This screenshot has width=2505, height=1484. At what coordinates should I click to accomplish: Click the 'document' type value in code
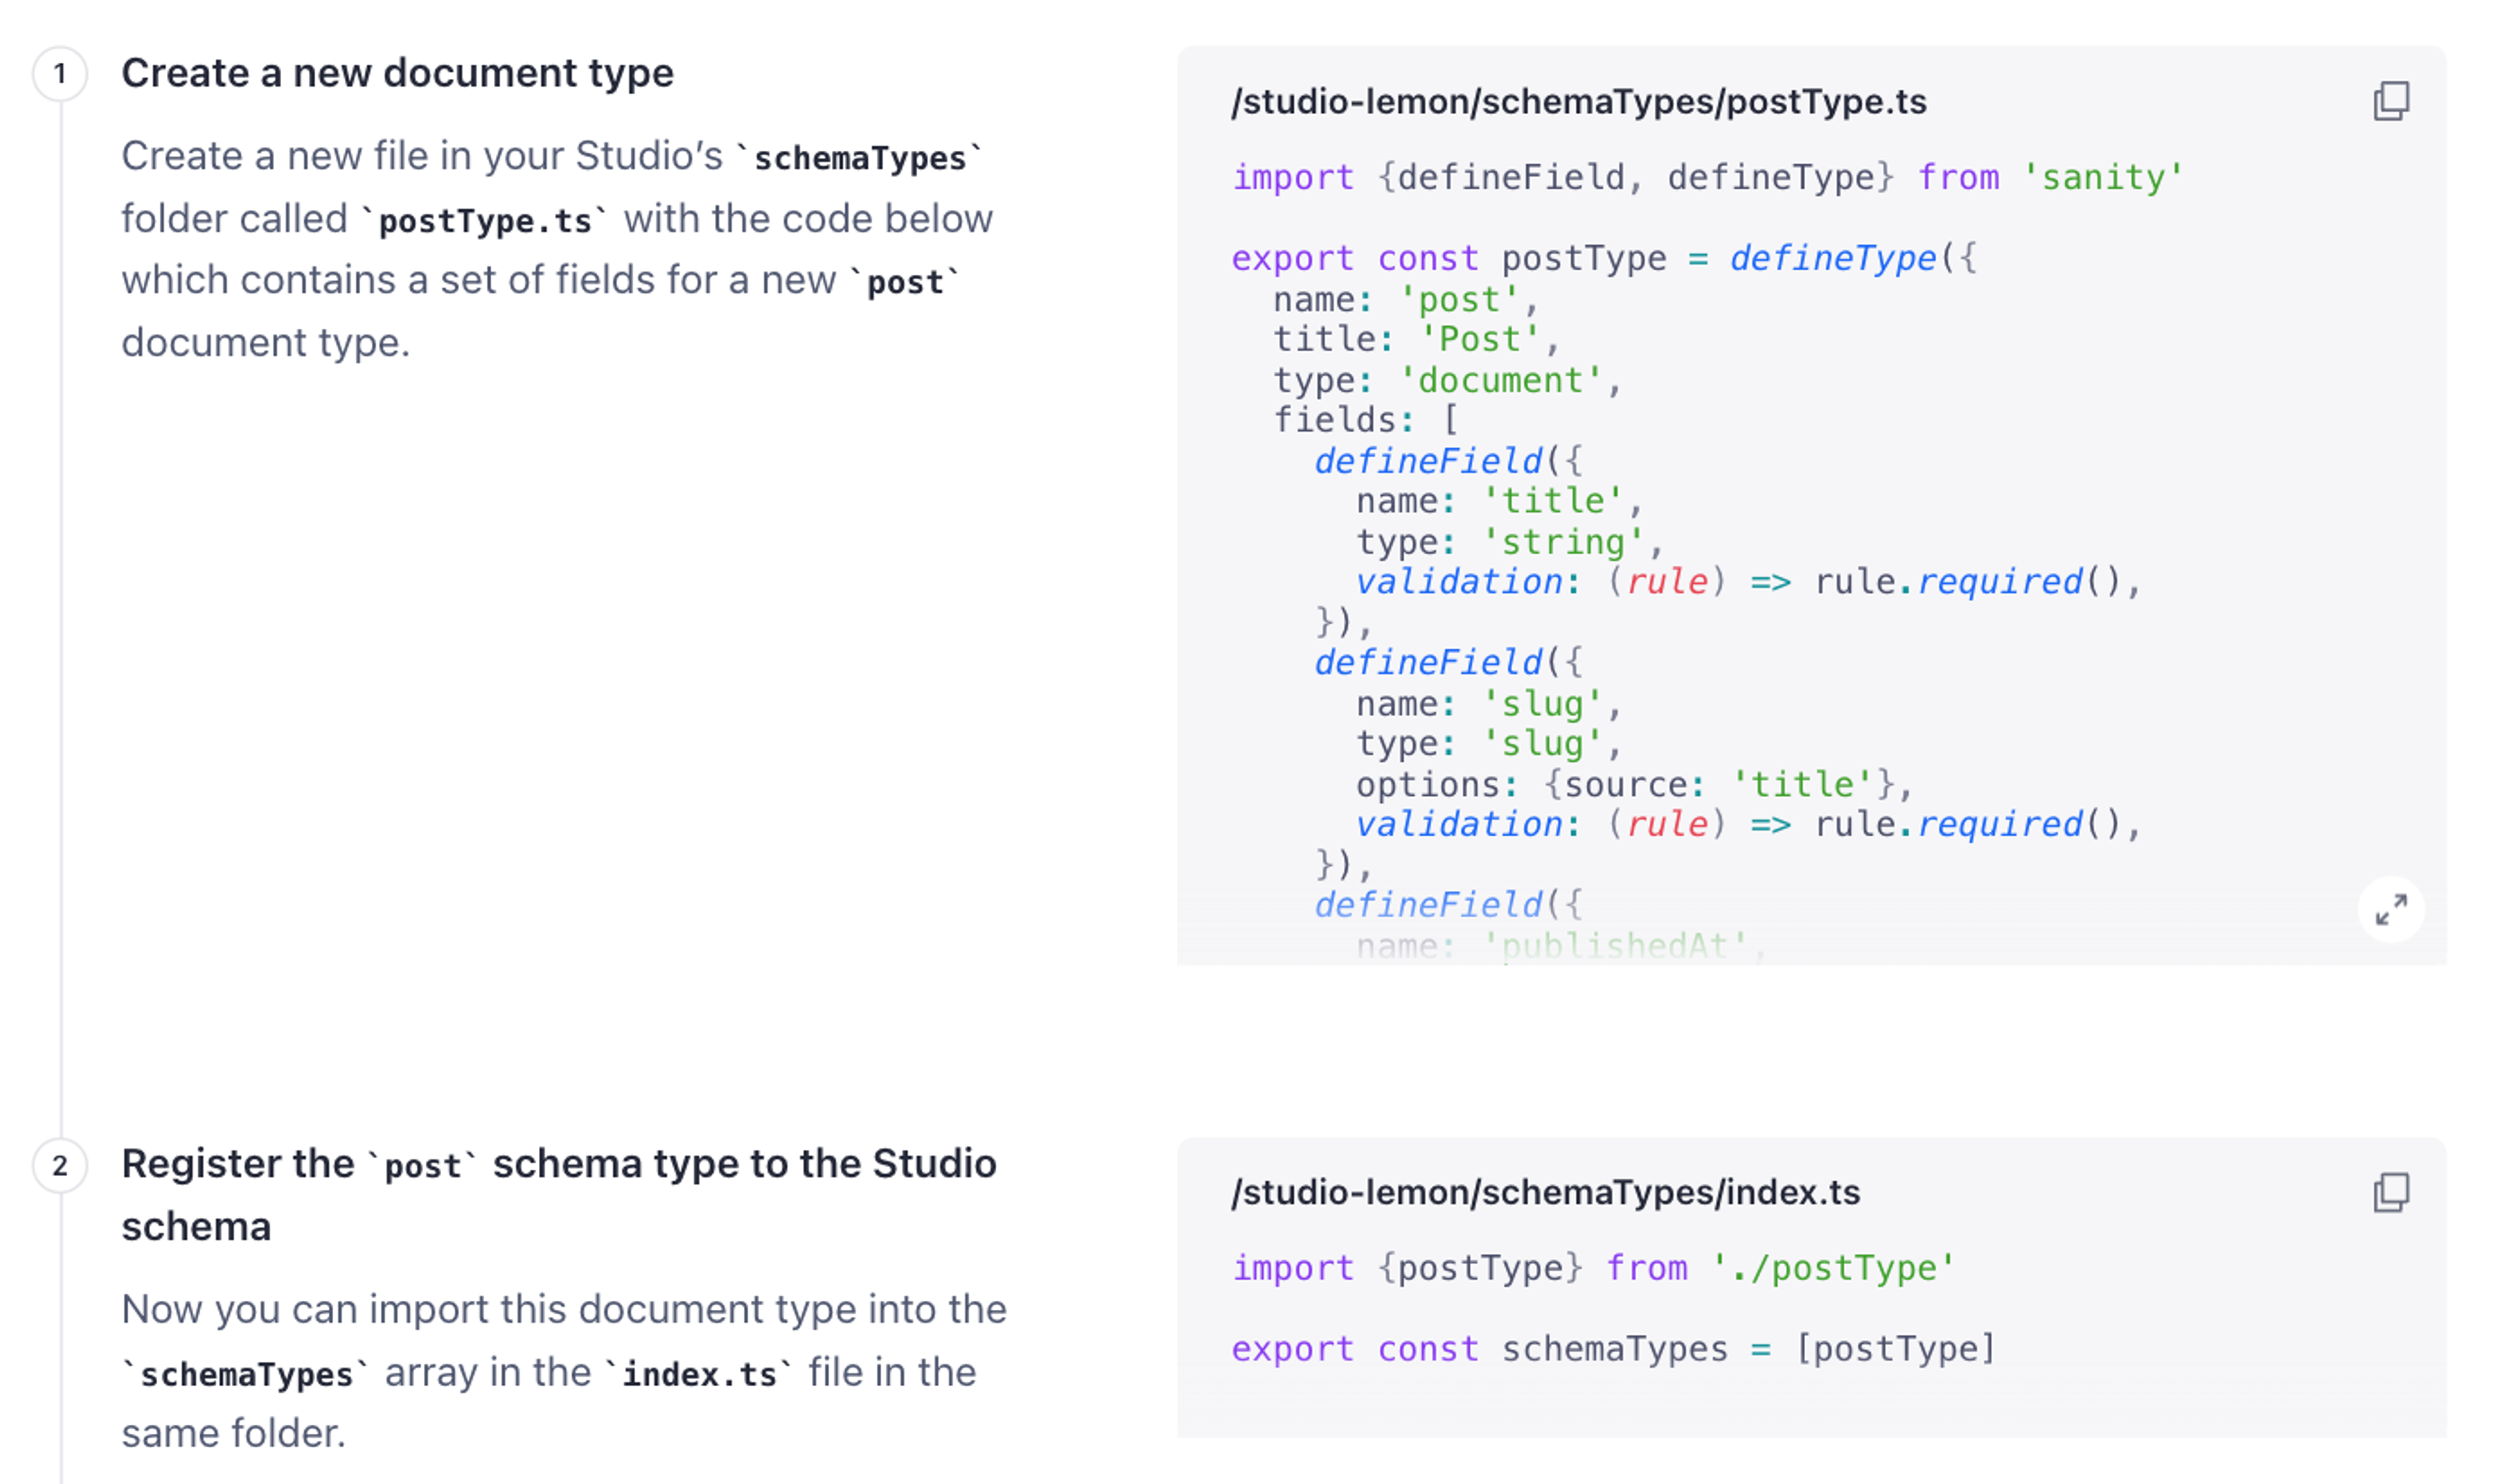click(x=1500, y=380)
